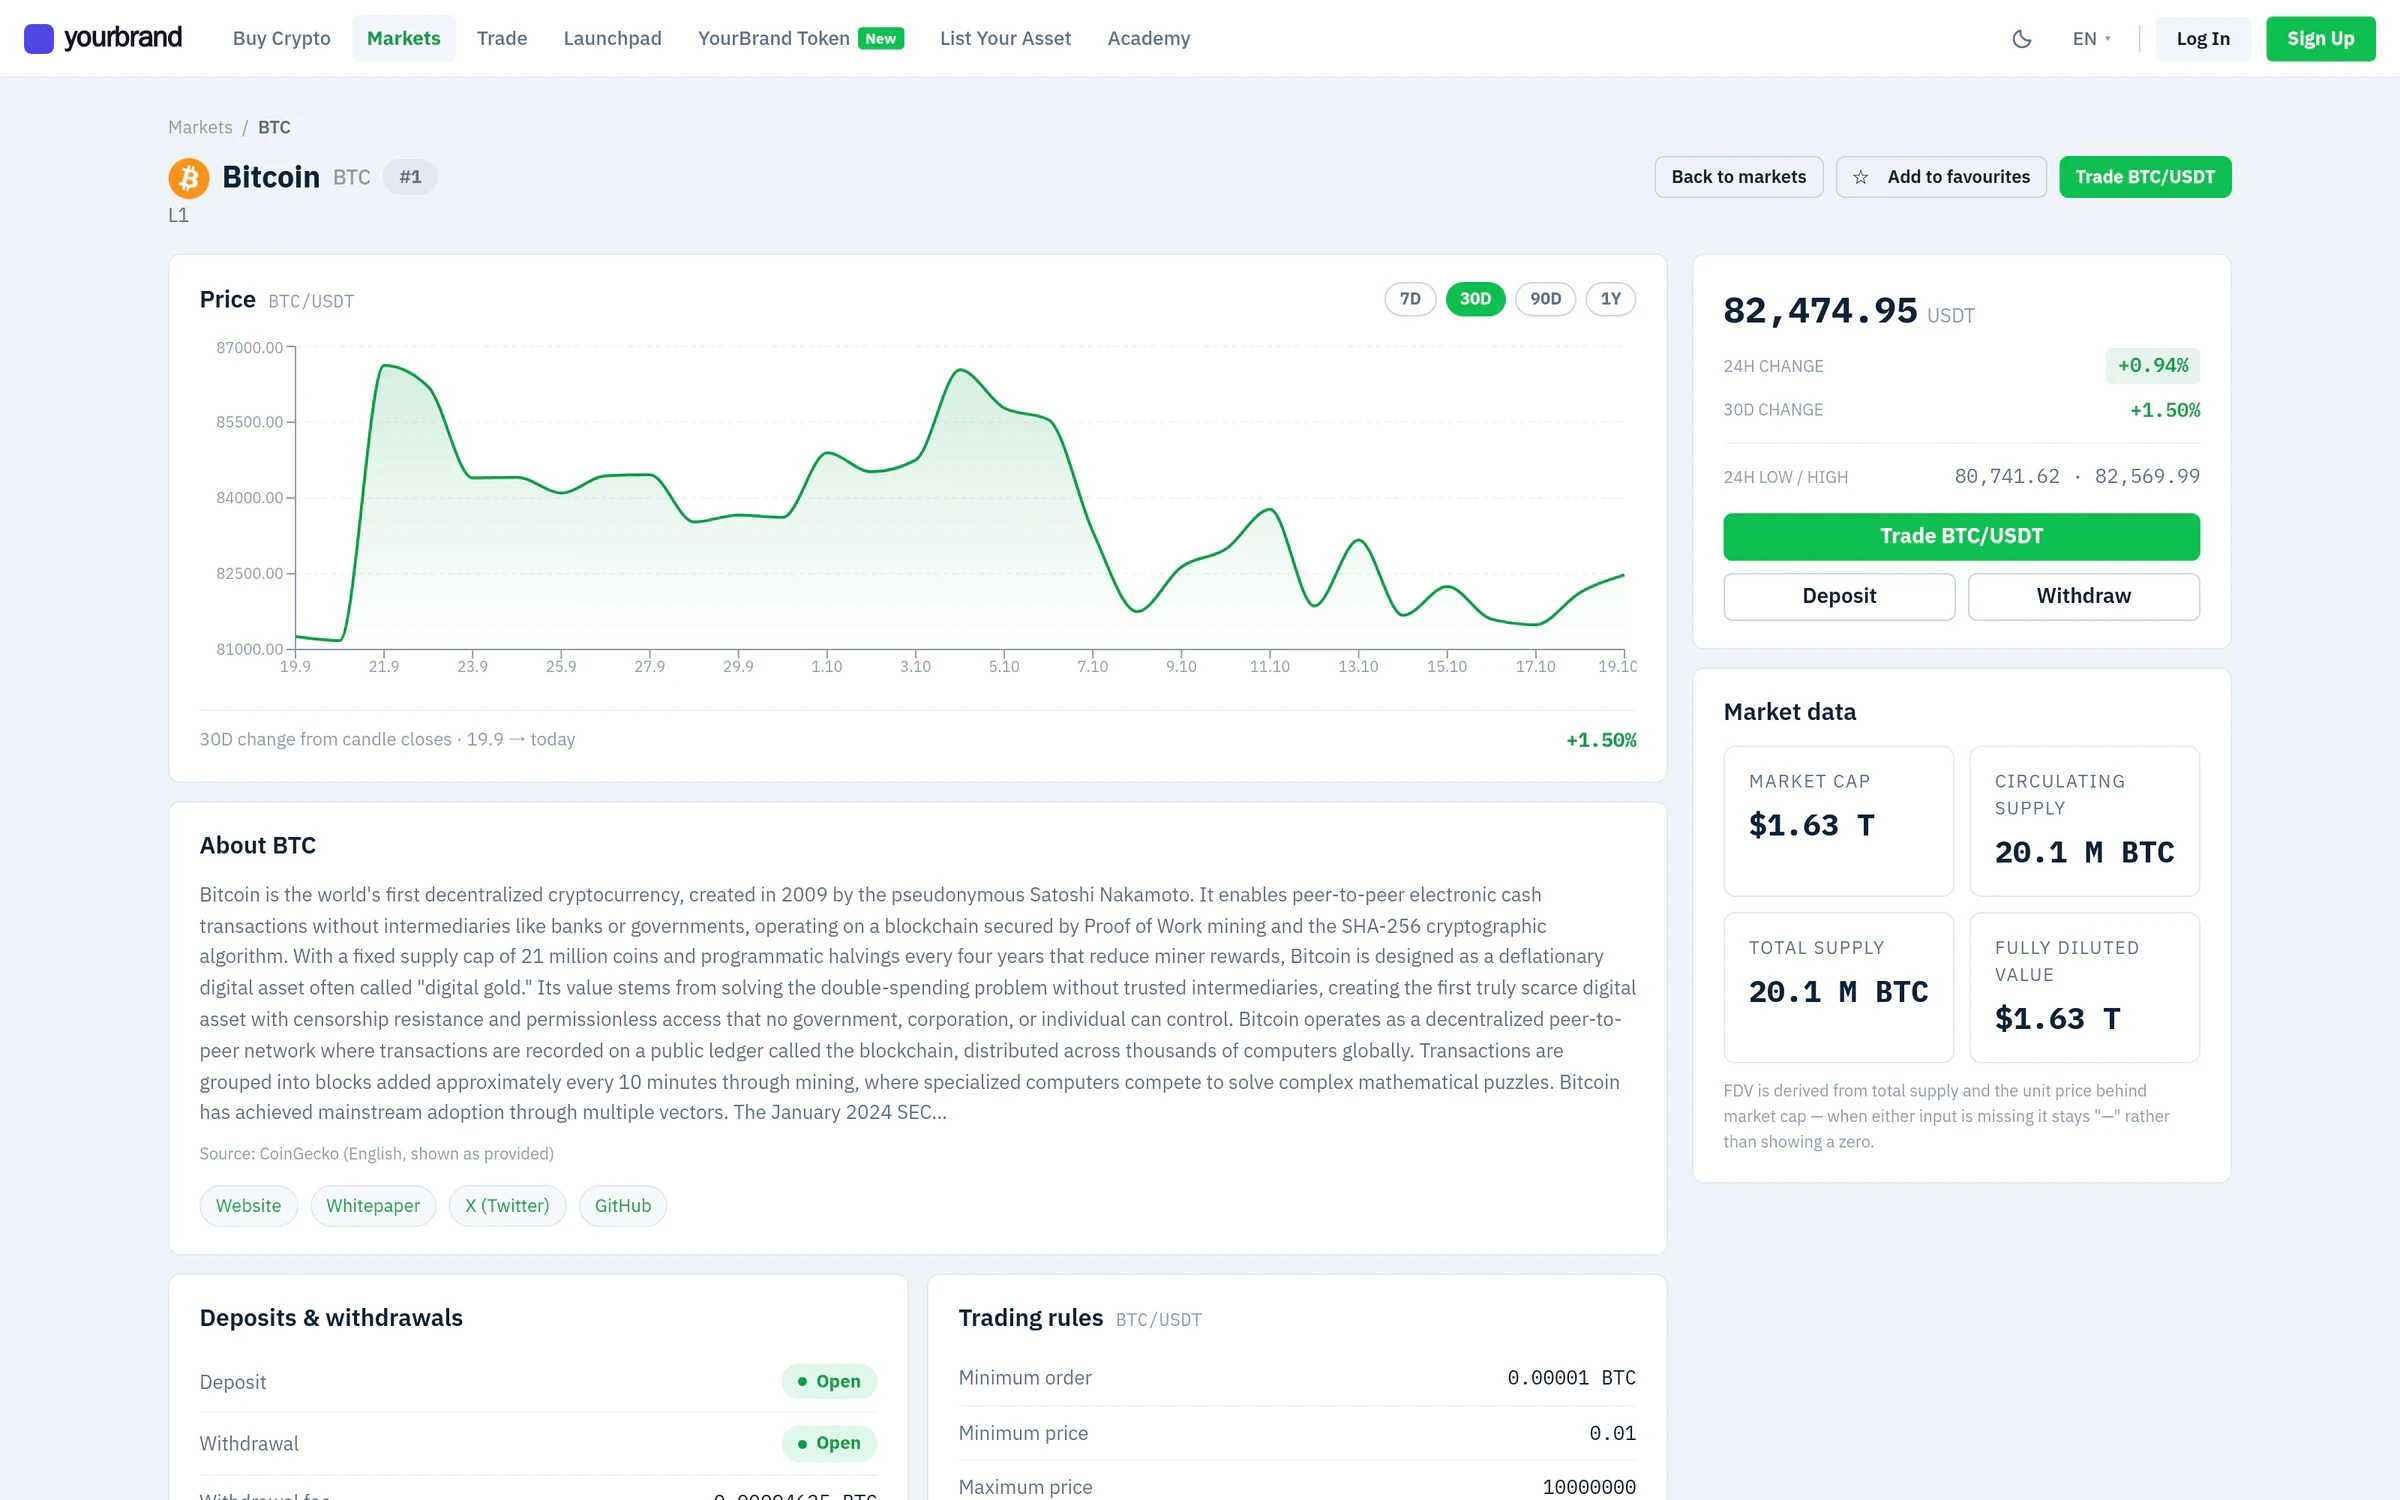
Task: Click the price chart line area
Action: coord(960,498)
